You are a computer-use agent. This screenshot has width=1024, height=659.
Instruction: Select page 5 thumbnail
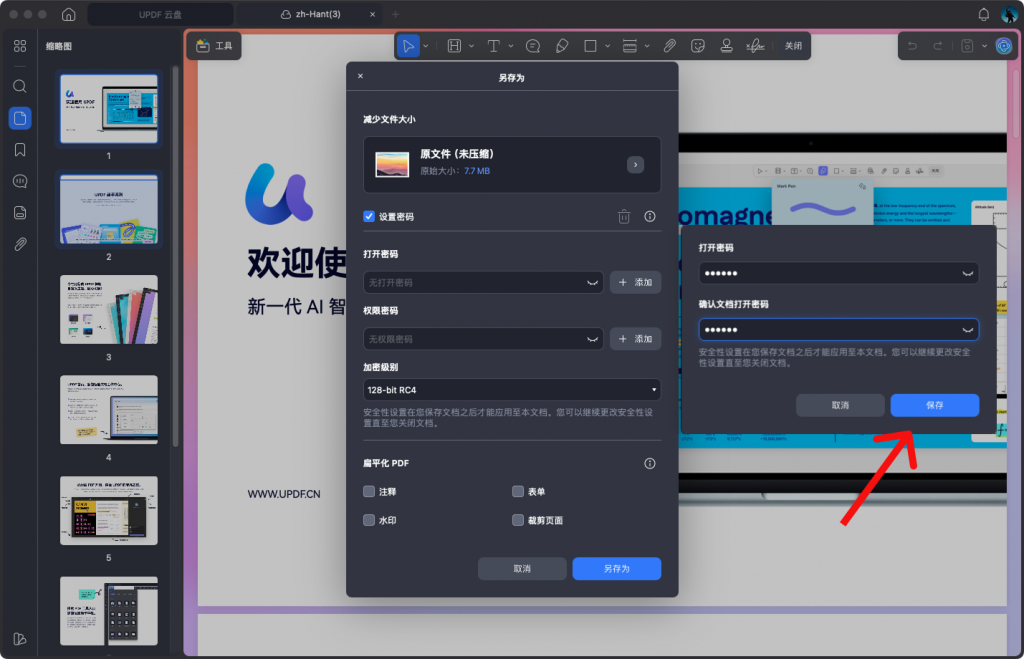108,510
